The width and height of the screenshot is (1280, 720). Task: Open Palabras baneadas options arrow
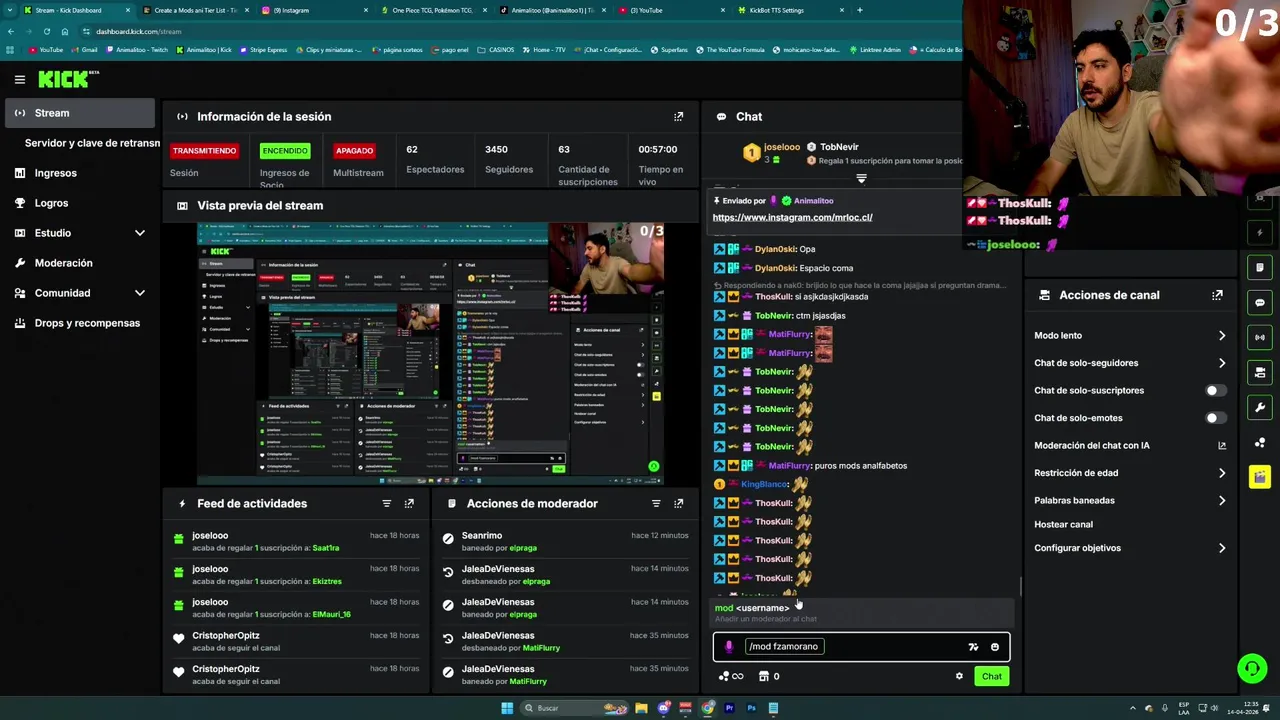(x=1222, y=501)
